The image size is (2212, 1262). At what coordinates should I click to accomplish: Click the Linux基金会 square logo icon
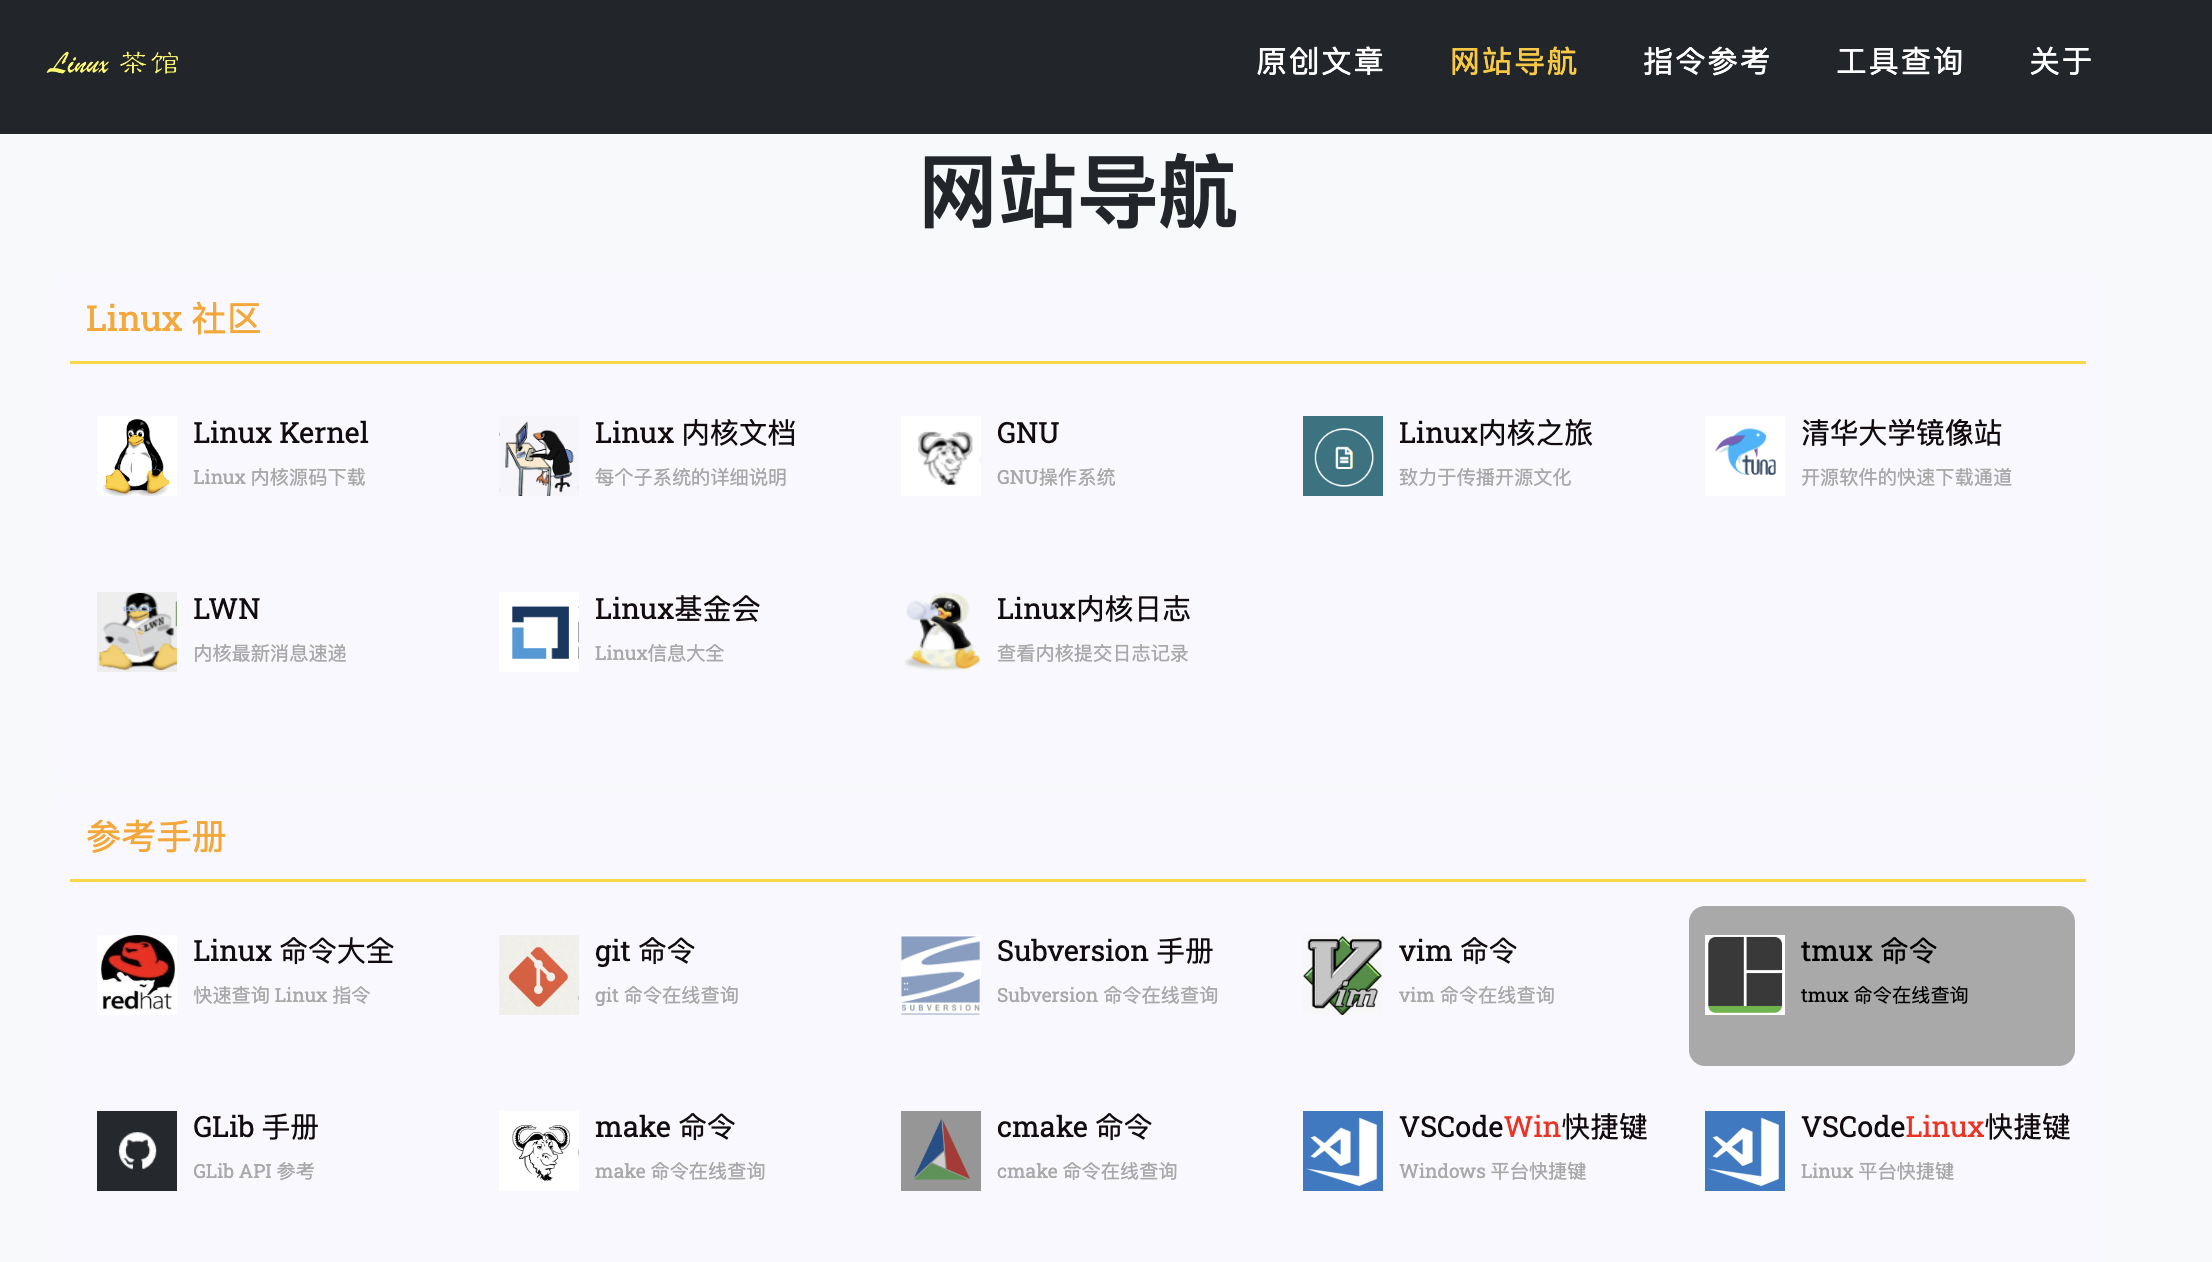click(539, 632)
